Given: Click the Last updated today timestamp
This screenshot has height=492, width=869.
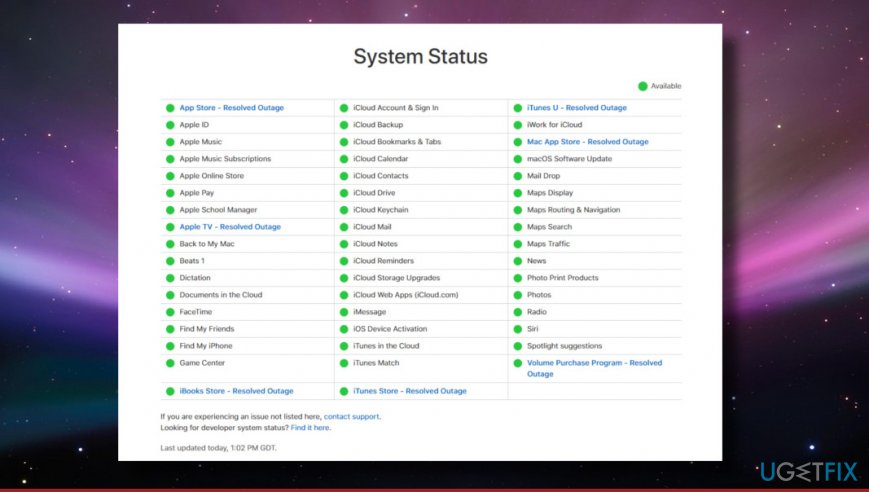Looking at the screenshot, I should pyautogui.click(x=218, y=448).
